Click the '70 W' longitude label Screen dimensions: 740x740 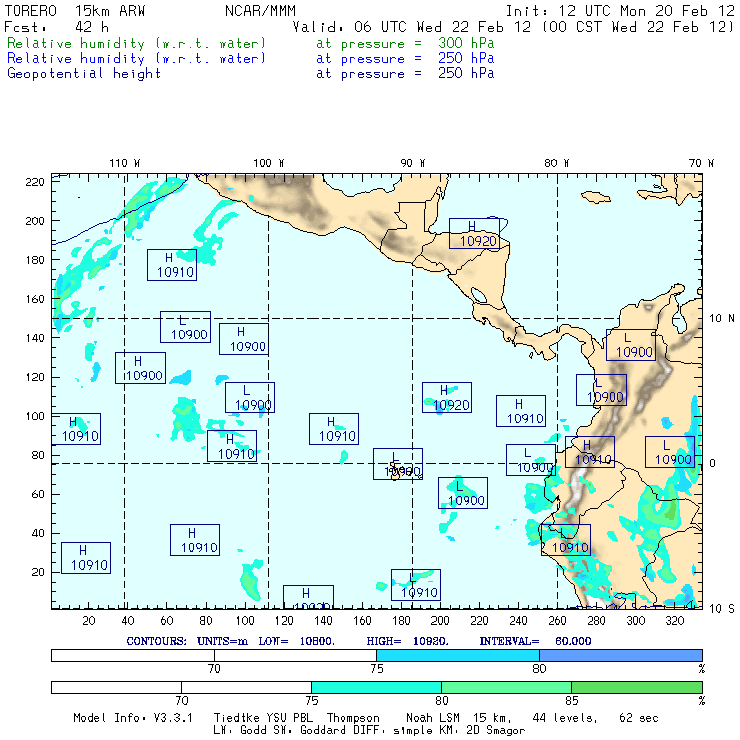[x=701, y=163]
